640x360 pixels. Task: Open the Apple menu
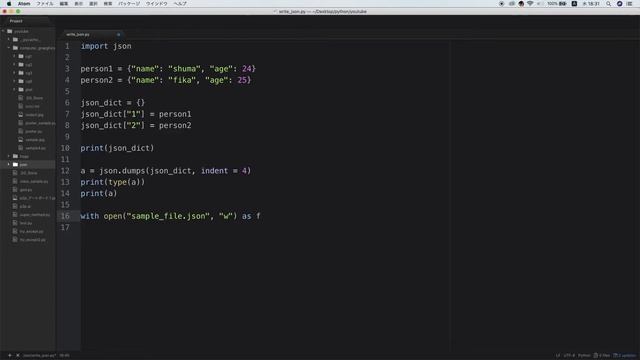pos(9,4)
